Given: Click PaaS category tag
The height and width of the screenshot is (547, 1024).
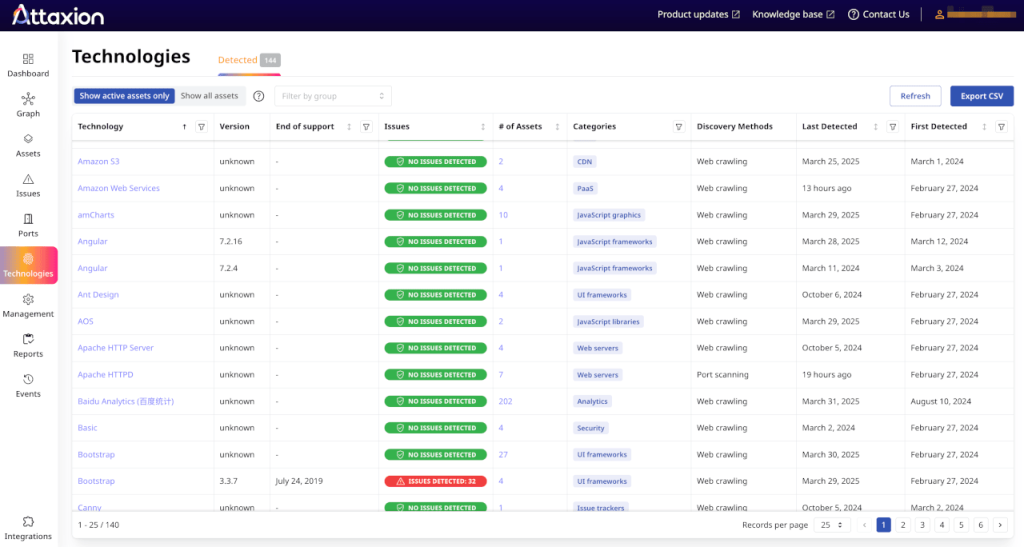Looking at the screenshot, I should coord(585,188).
